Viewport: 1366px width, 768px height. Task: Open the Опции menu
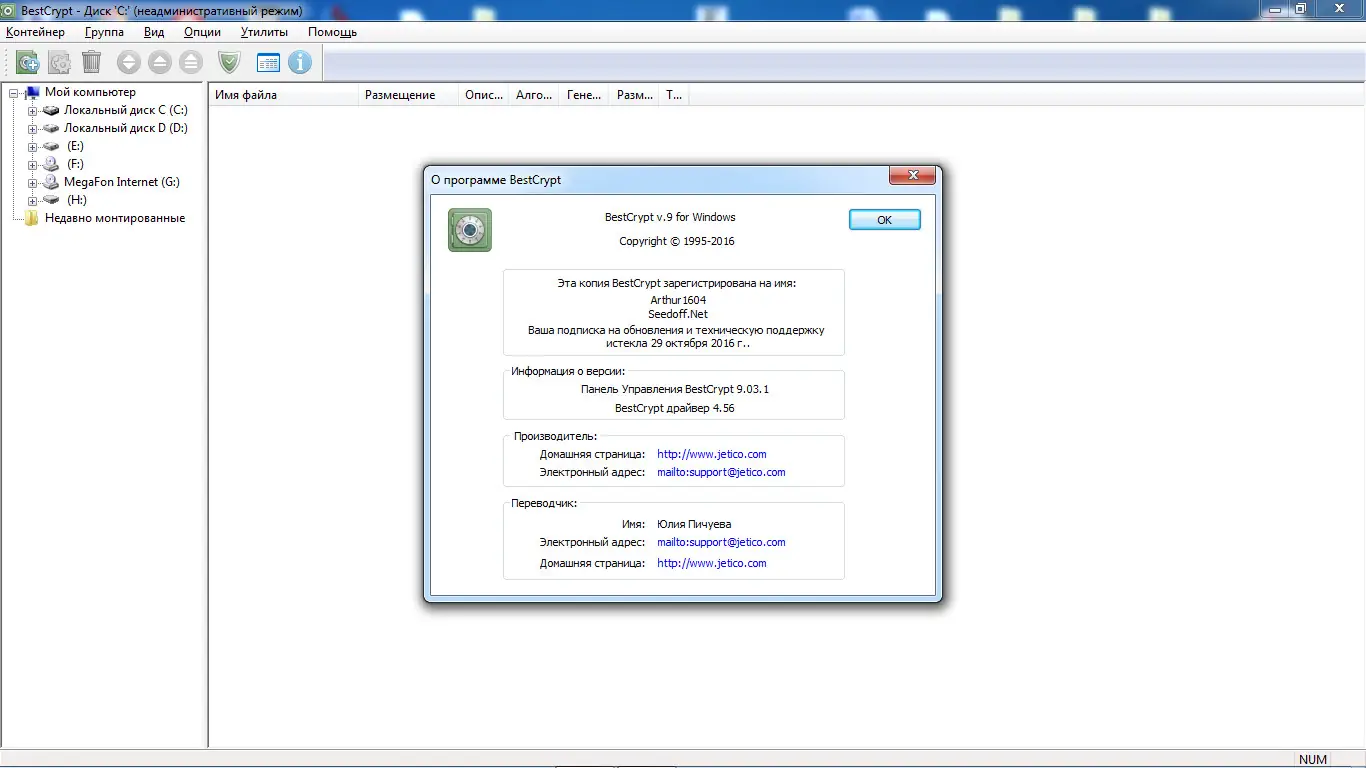point(202,32)
